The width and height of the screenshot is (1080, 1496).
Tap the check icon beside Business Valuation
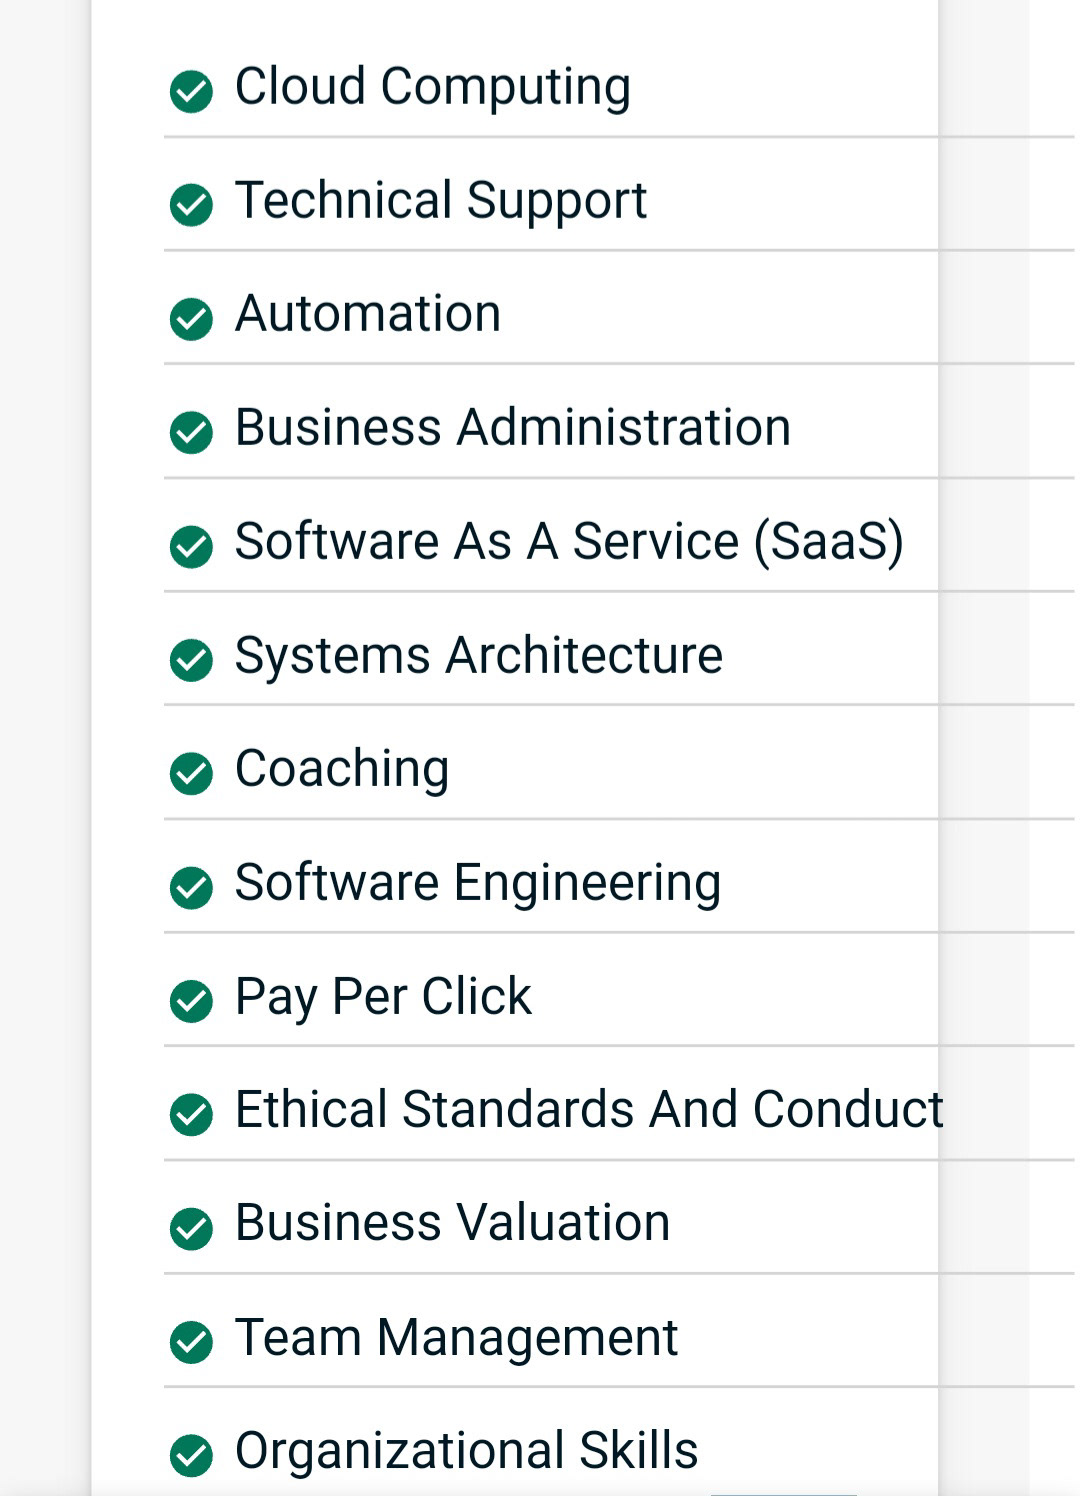(x=191, y=1228)
